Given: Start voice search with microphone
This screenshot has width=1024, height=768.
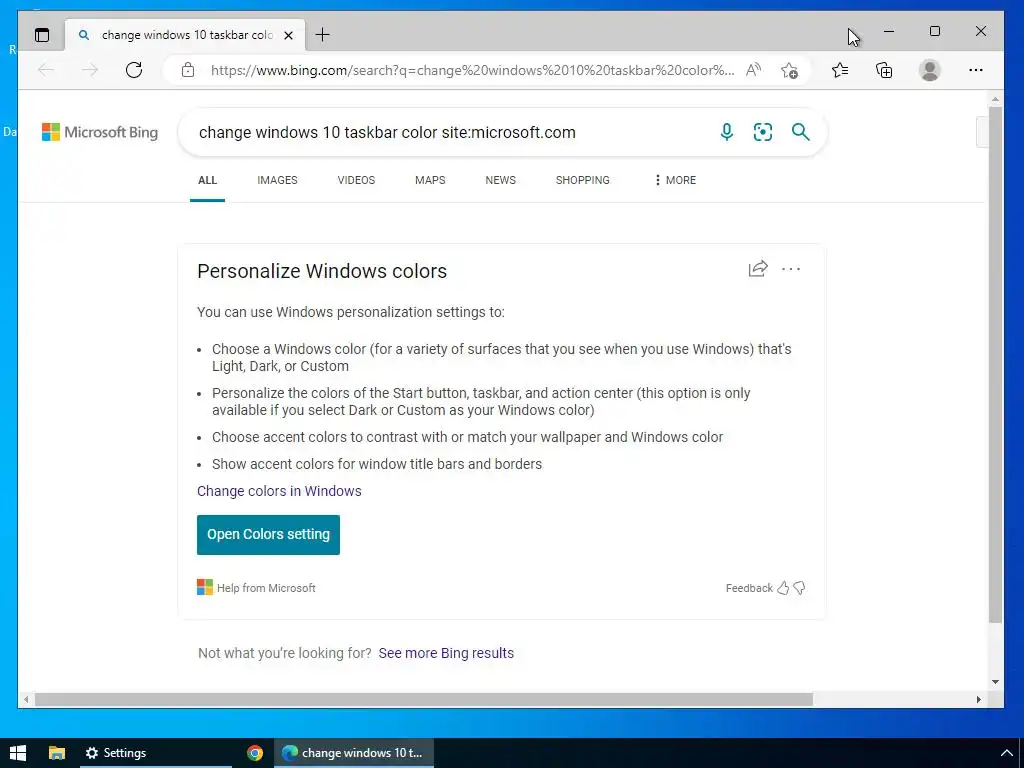Looking at the screenshot, I should (726, 132).
